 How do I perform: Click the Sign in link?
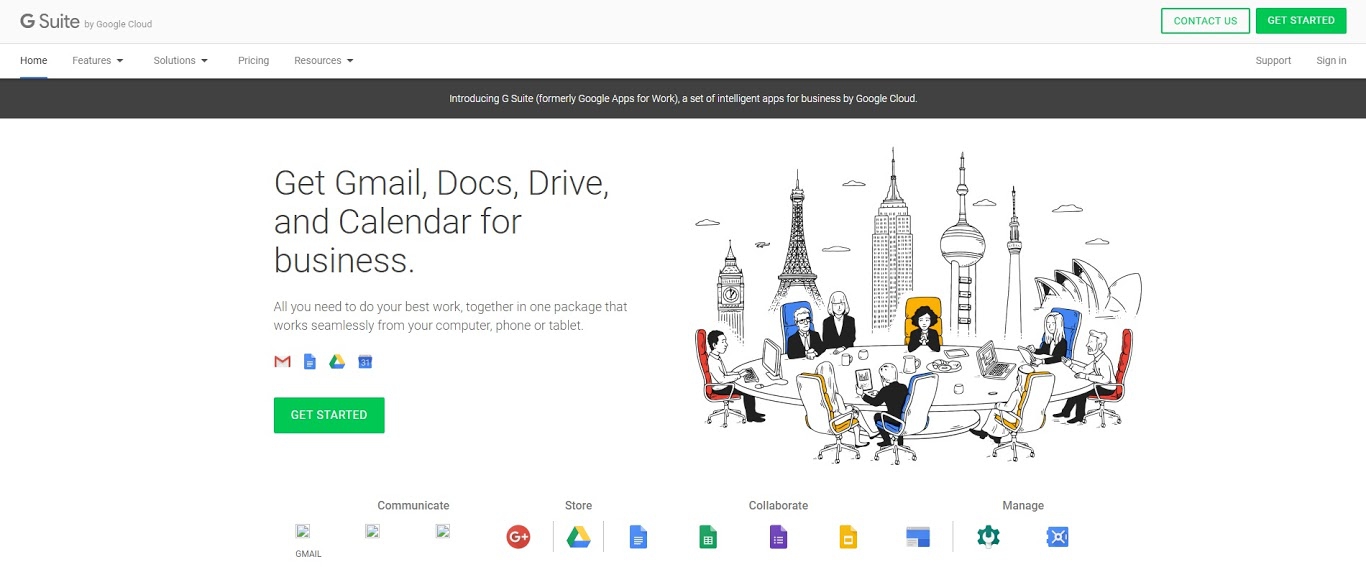click(1331, 61)
